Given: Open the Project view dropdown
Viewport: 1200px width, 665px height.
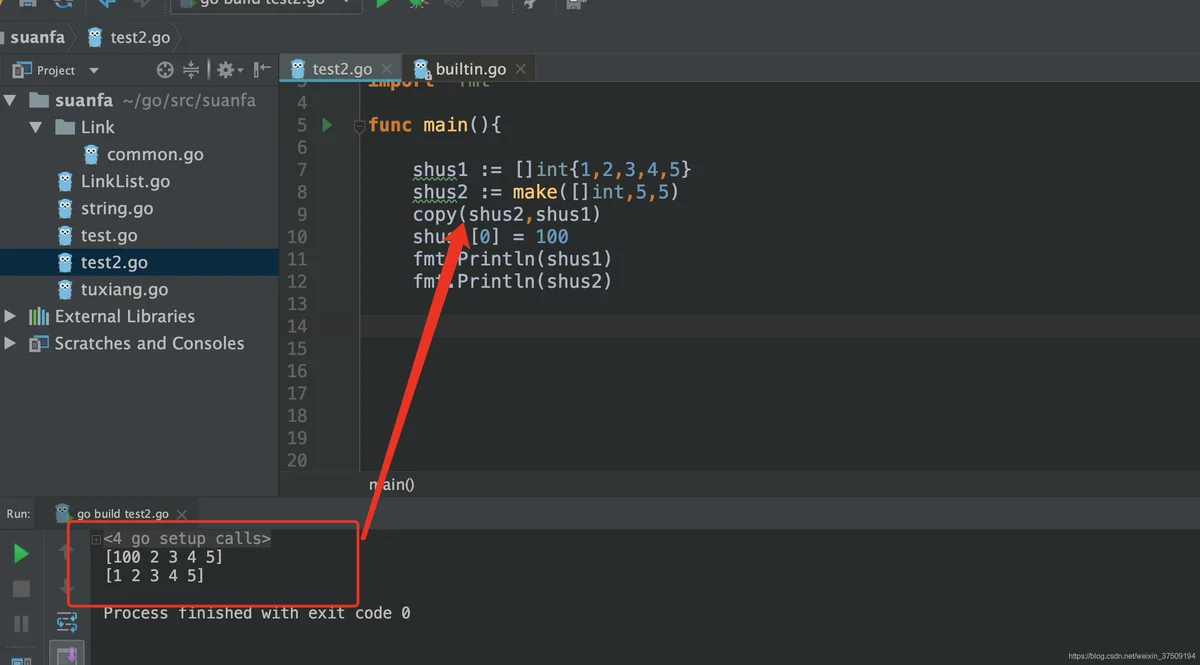Looking at the screenshot, I should (x=94, y=70).
